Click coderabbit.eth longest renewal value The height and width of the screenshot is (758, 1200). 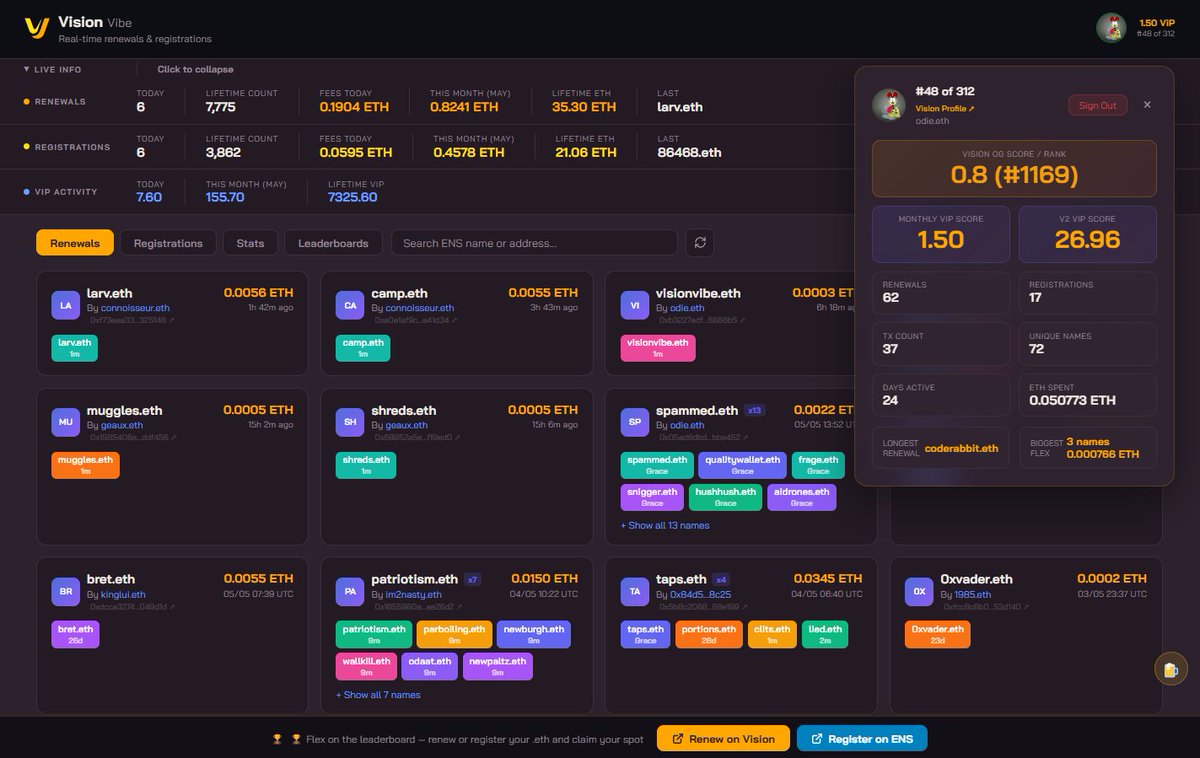coord(961,448)
